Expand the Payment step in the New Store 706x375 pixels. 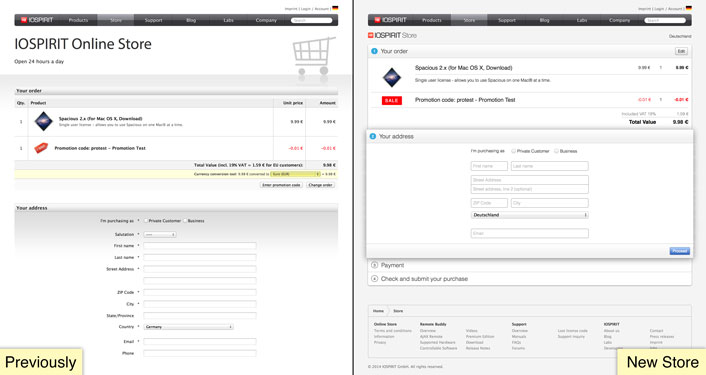click(x=530, y=265)
